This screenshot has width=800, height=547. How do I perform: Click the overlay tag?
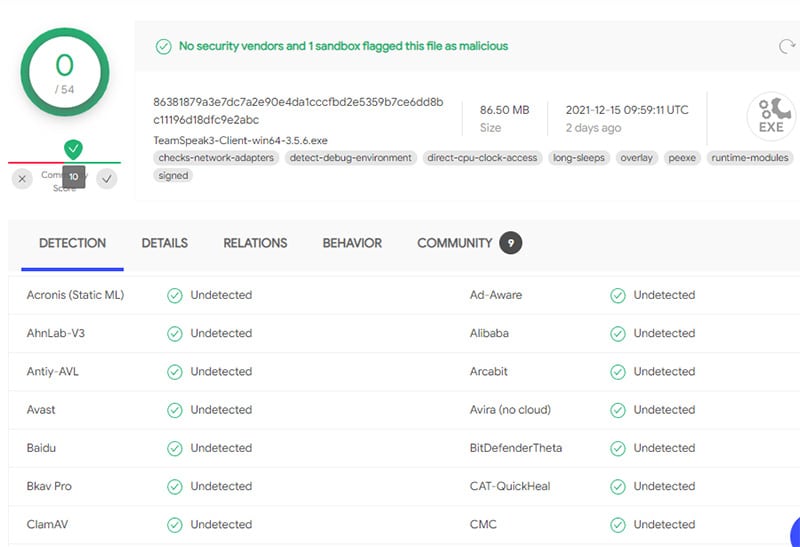point(637,158)
